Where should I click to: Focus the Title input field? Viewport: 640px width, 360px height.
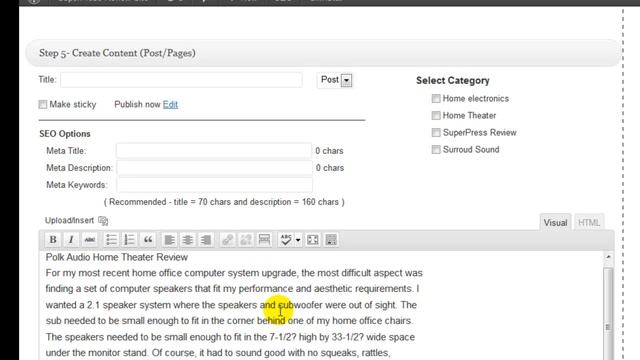tap(181, 80)
